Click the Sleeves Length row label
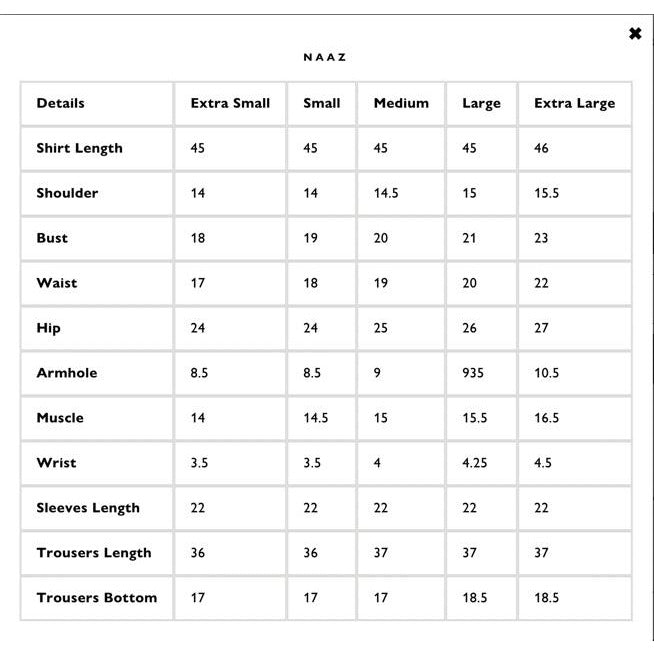654x654 pixels. click(x=88, y=508)
